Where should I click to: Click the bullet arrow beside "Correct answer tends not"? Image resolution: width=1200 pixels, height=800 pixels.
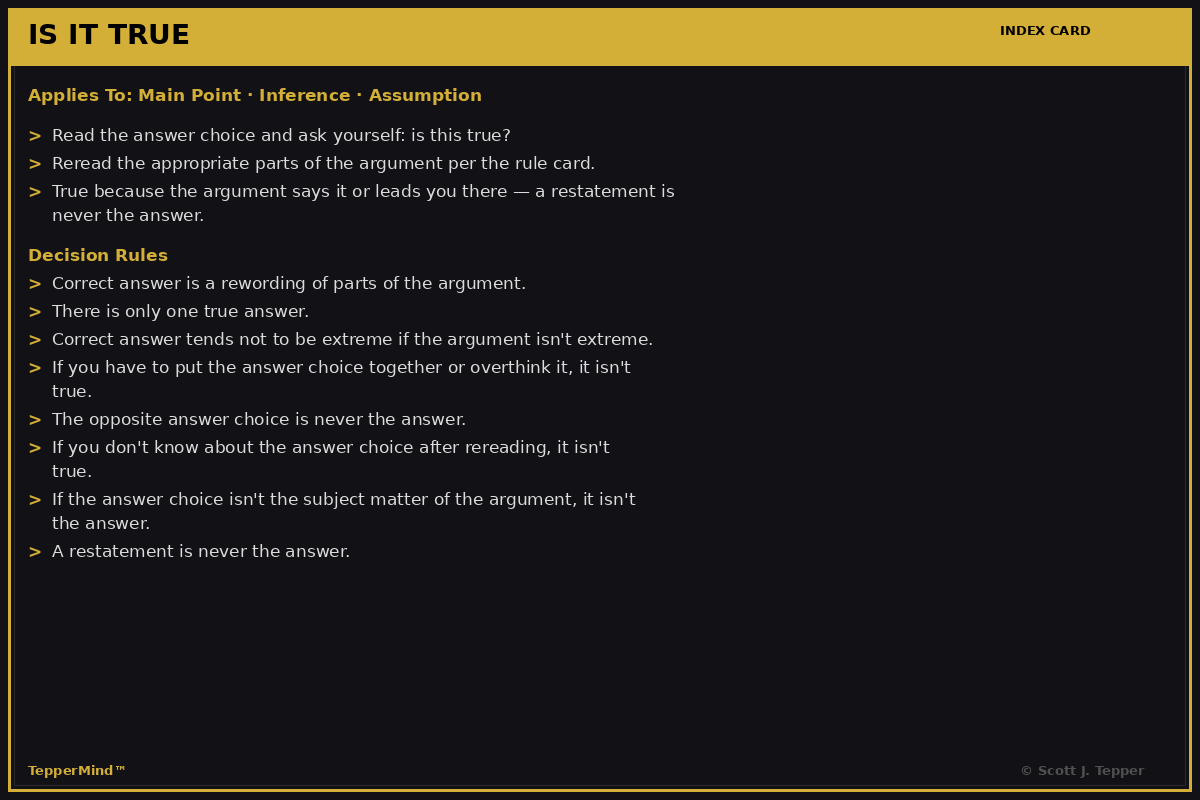click(35, 340)
